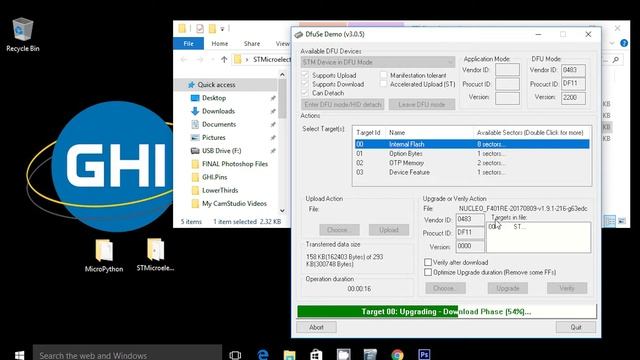Click the navigation pane scrollbar down arrow
The width and height of the screenshot is (640, 360).
tap(282, 211)
